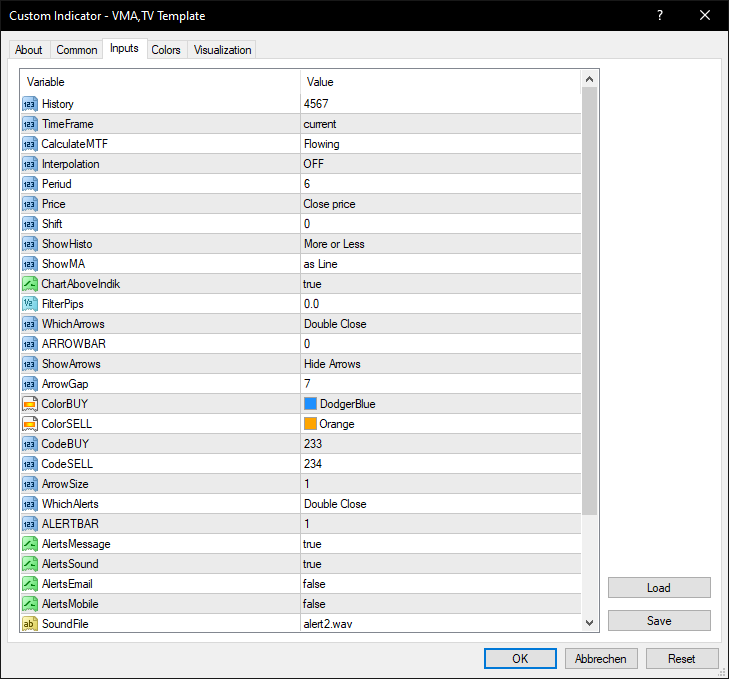Click the double-type icon beside FilterPips
Viewport: 729px width, 679px height.
click(30, 304)
